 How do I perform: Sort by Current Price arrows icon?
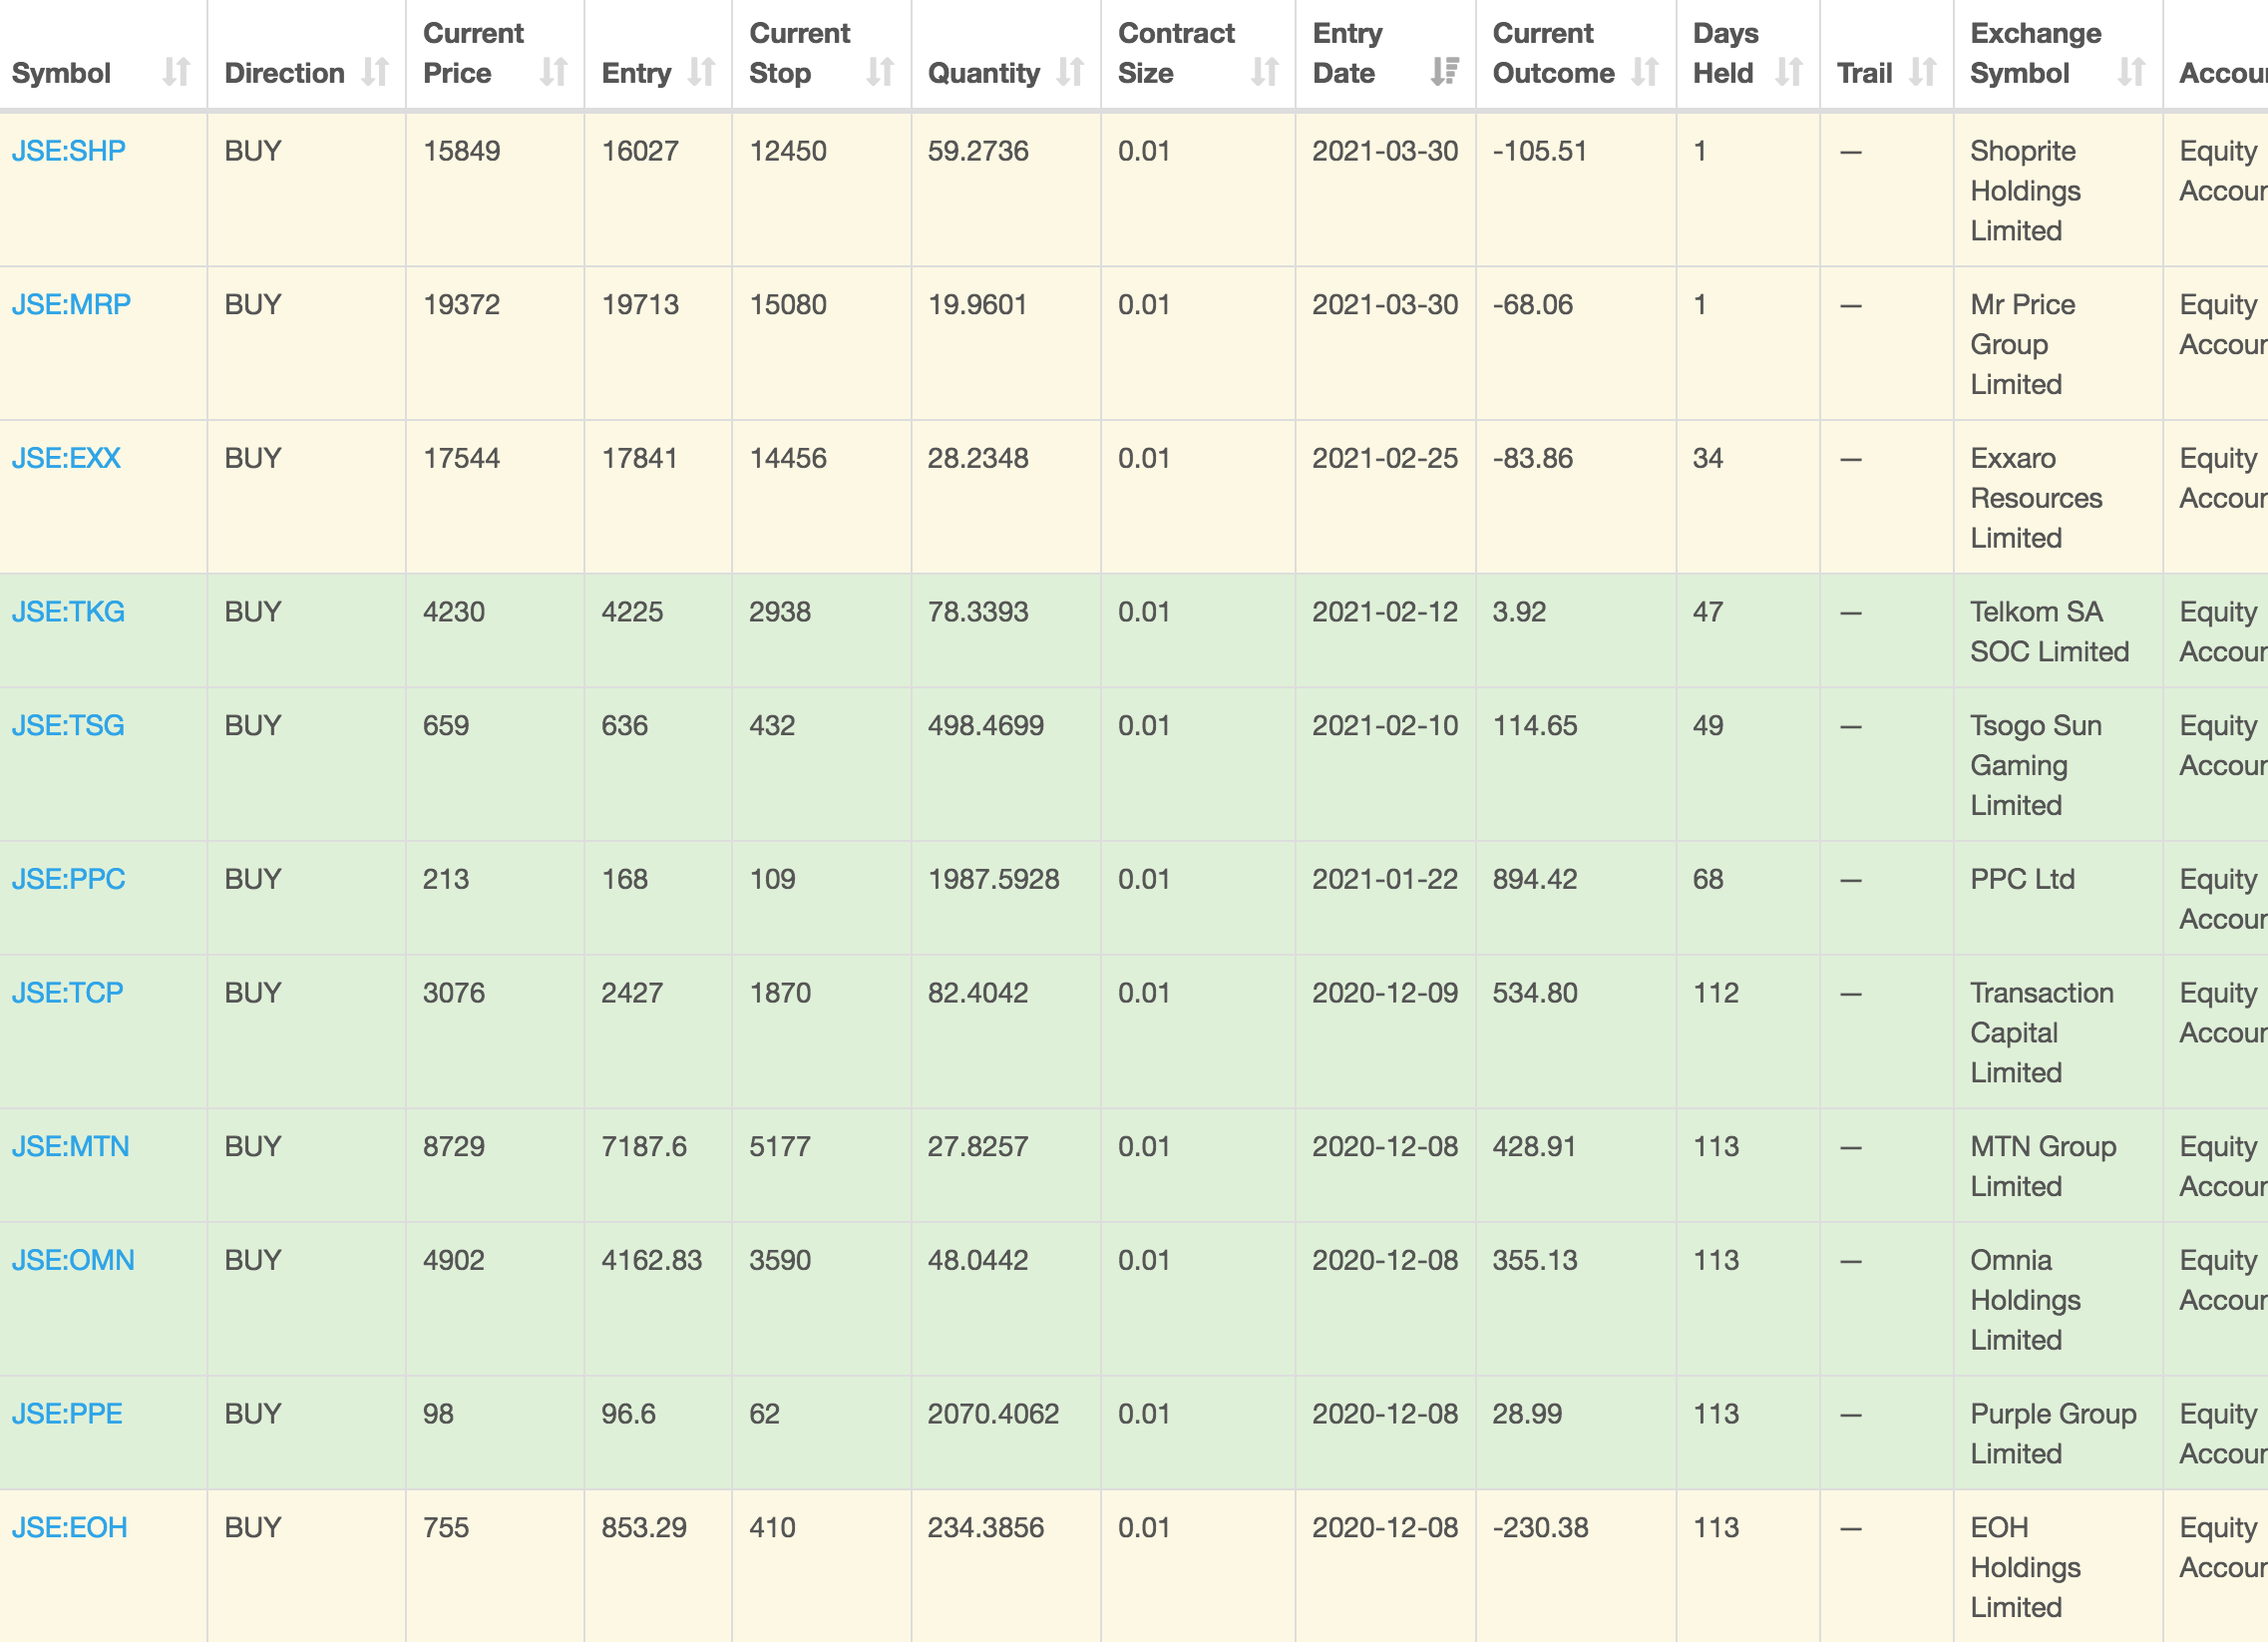pyautogui.click(x=554, y=72)
